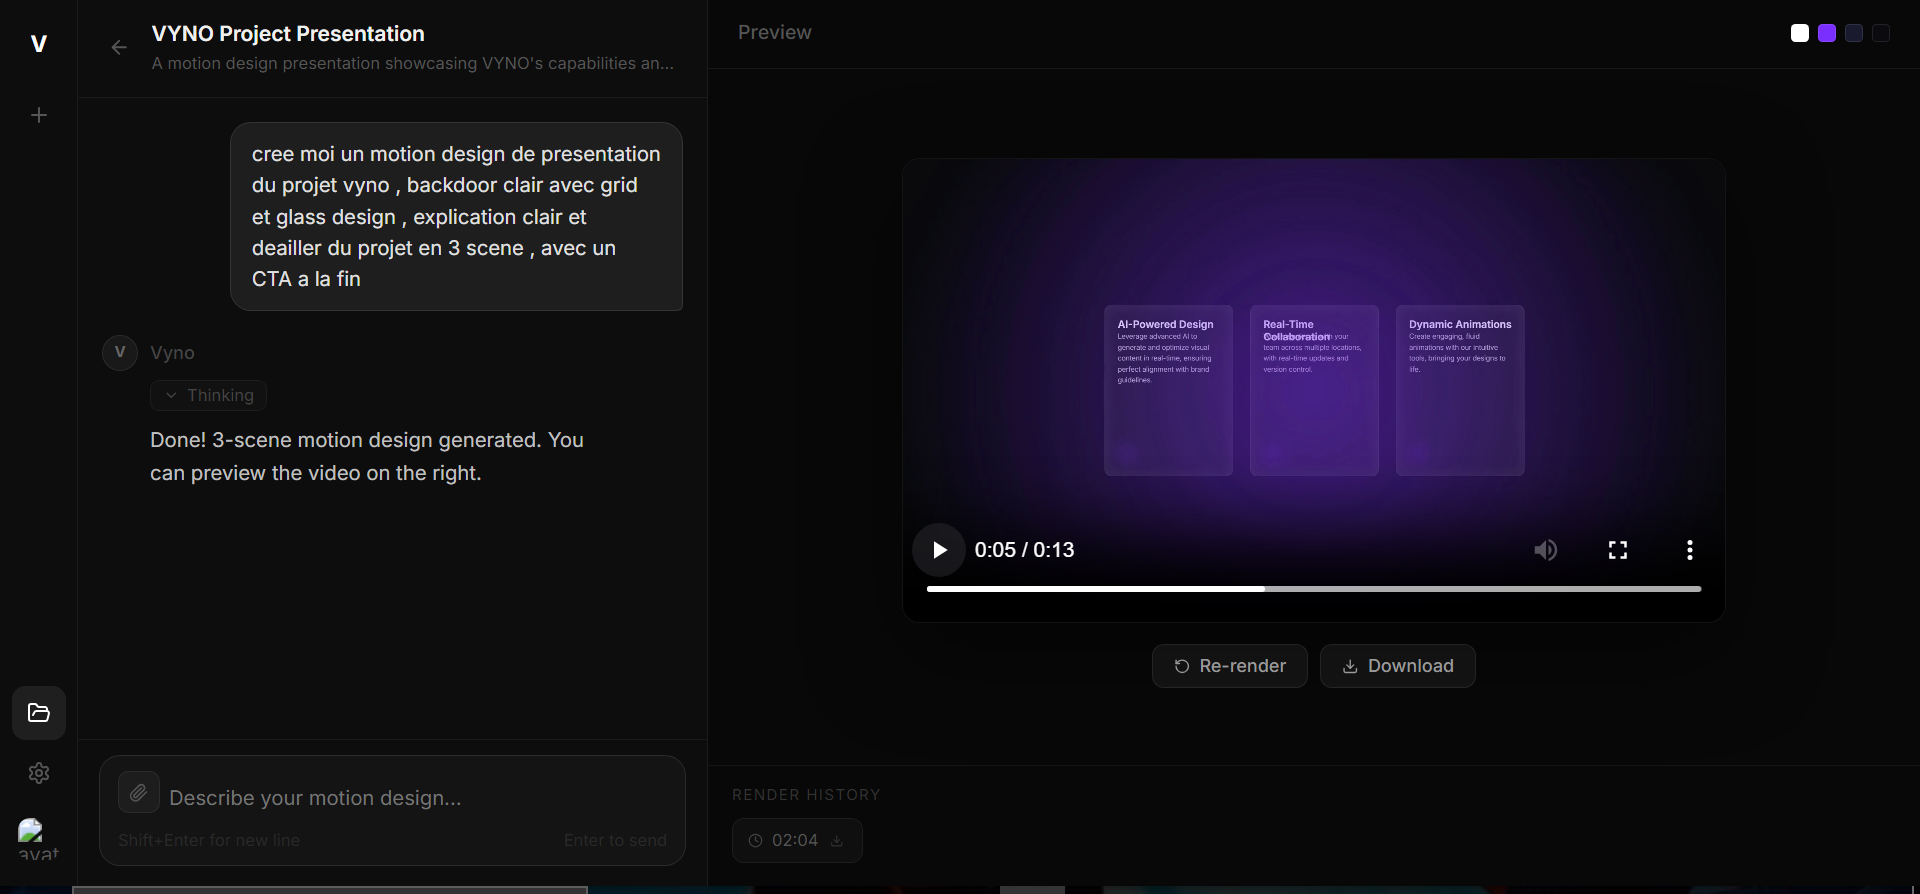The width and height of the screenshot is (1920, 894).
Task: Start a new project with plus icon
Action: 39,115
